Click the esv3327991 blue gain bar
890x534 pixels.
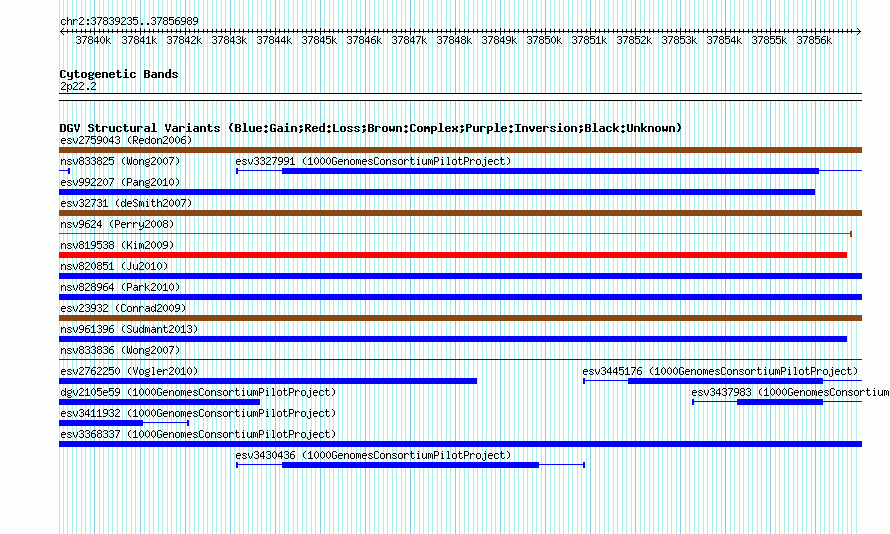click(x=550, y=171)
